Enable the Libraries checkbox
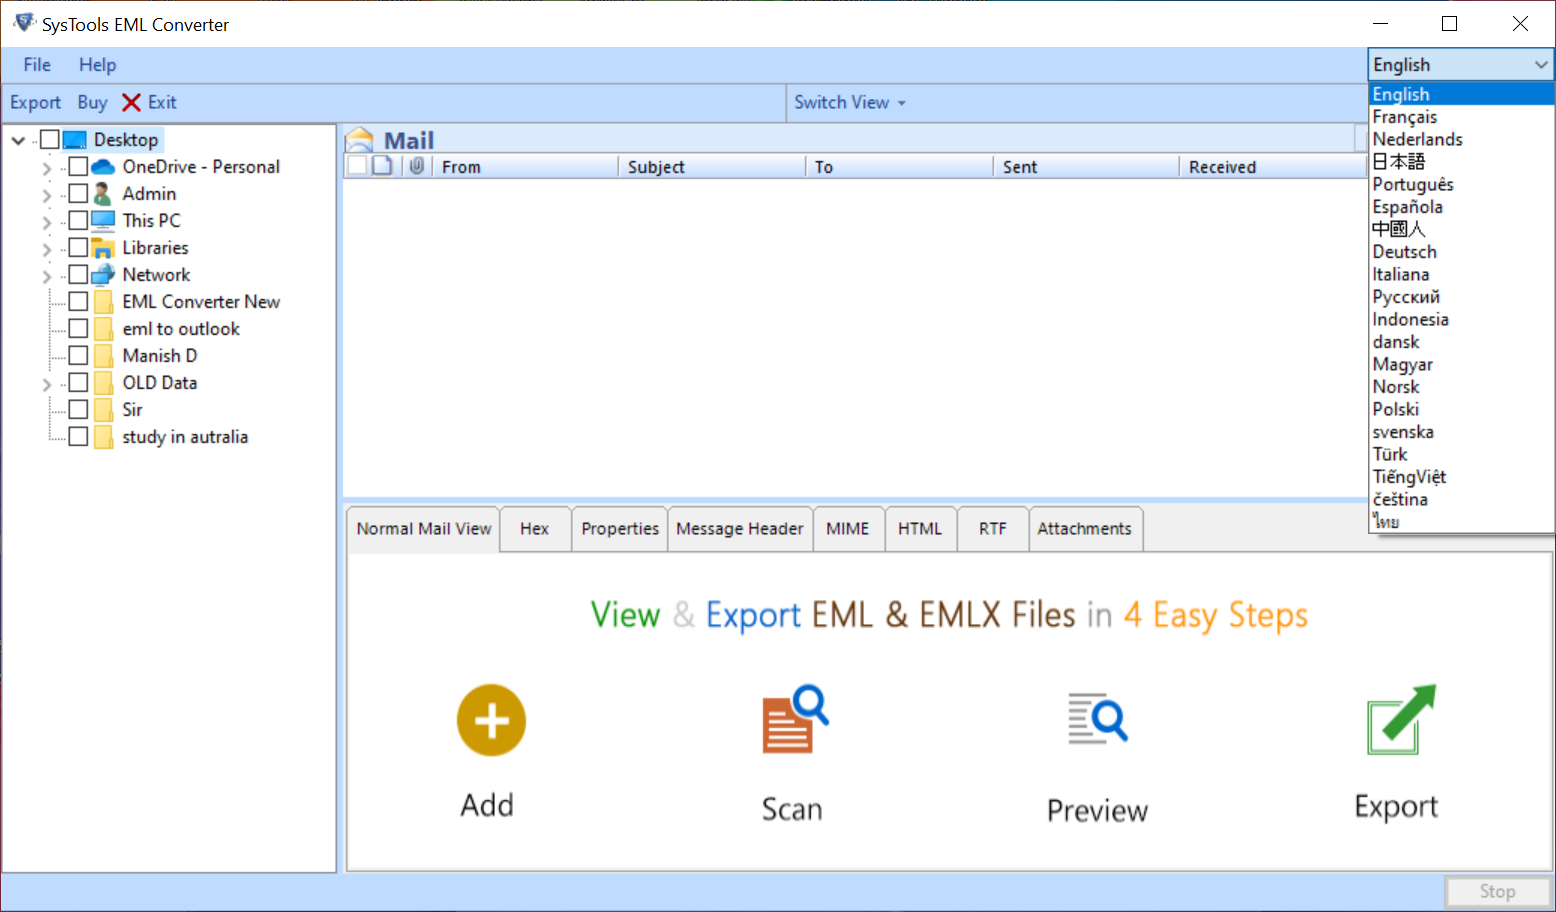 click(x=78, y=248)
